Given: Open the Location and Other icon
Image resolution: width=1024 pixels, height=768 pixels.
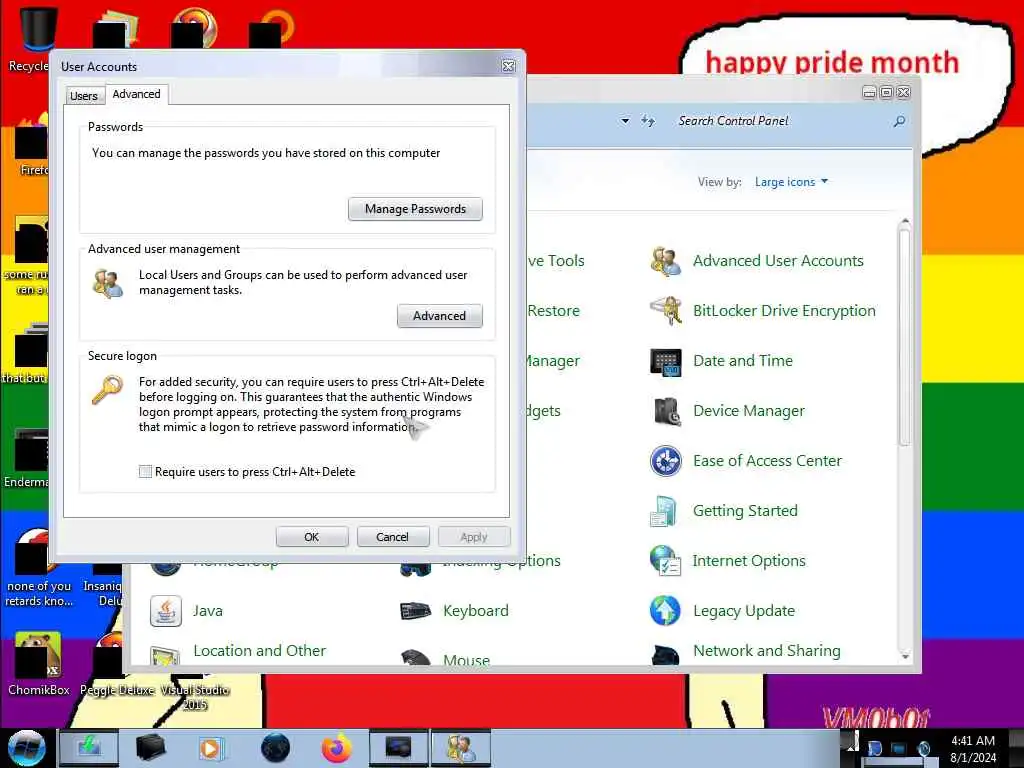Looking at the screenshot, I should coord(165,655).
